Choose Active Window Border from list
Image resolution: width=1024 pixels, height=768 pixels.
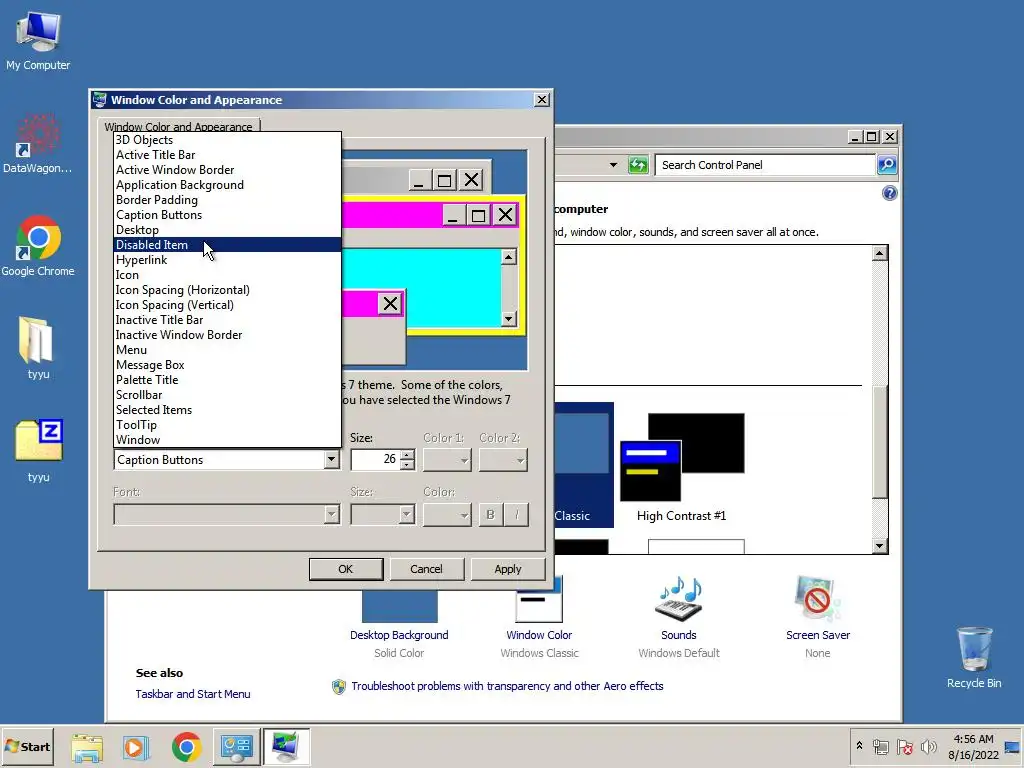[x=227, y=170]
